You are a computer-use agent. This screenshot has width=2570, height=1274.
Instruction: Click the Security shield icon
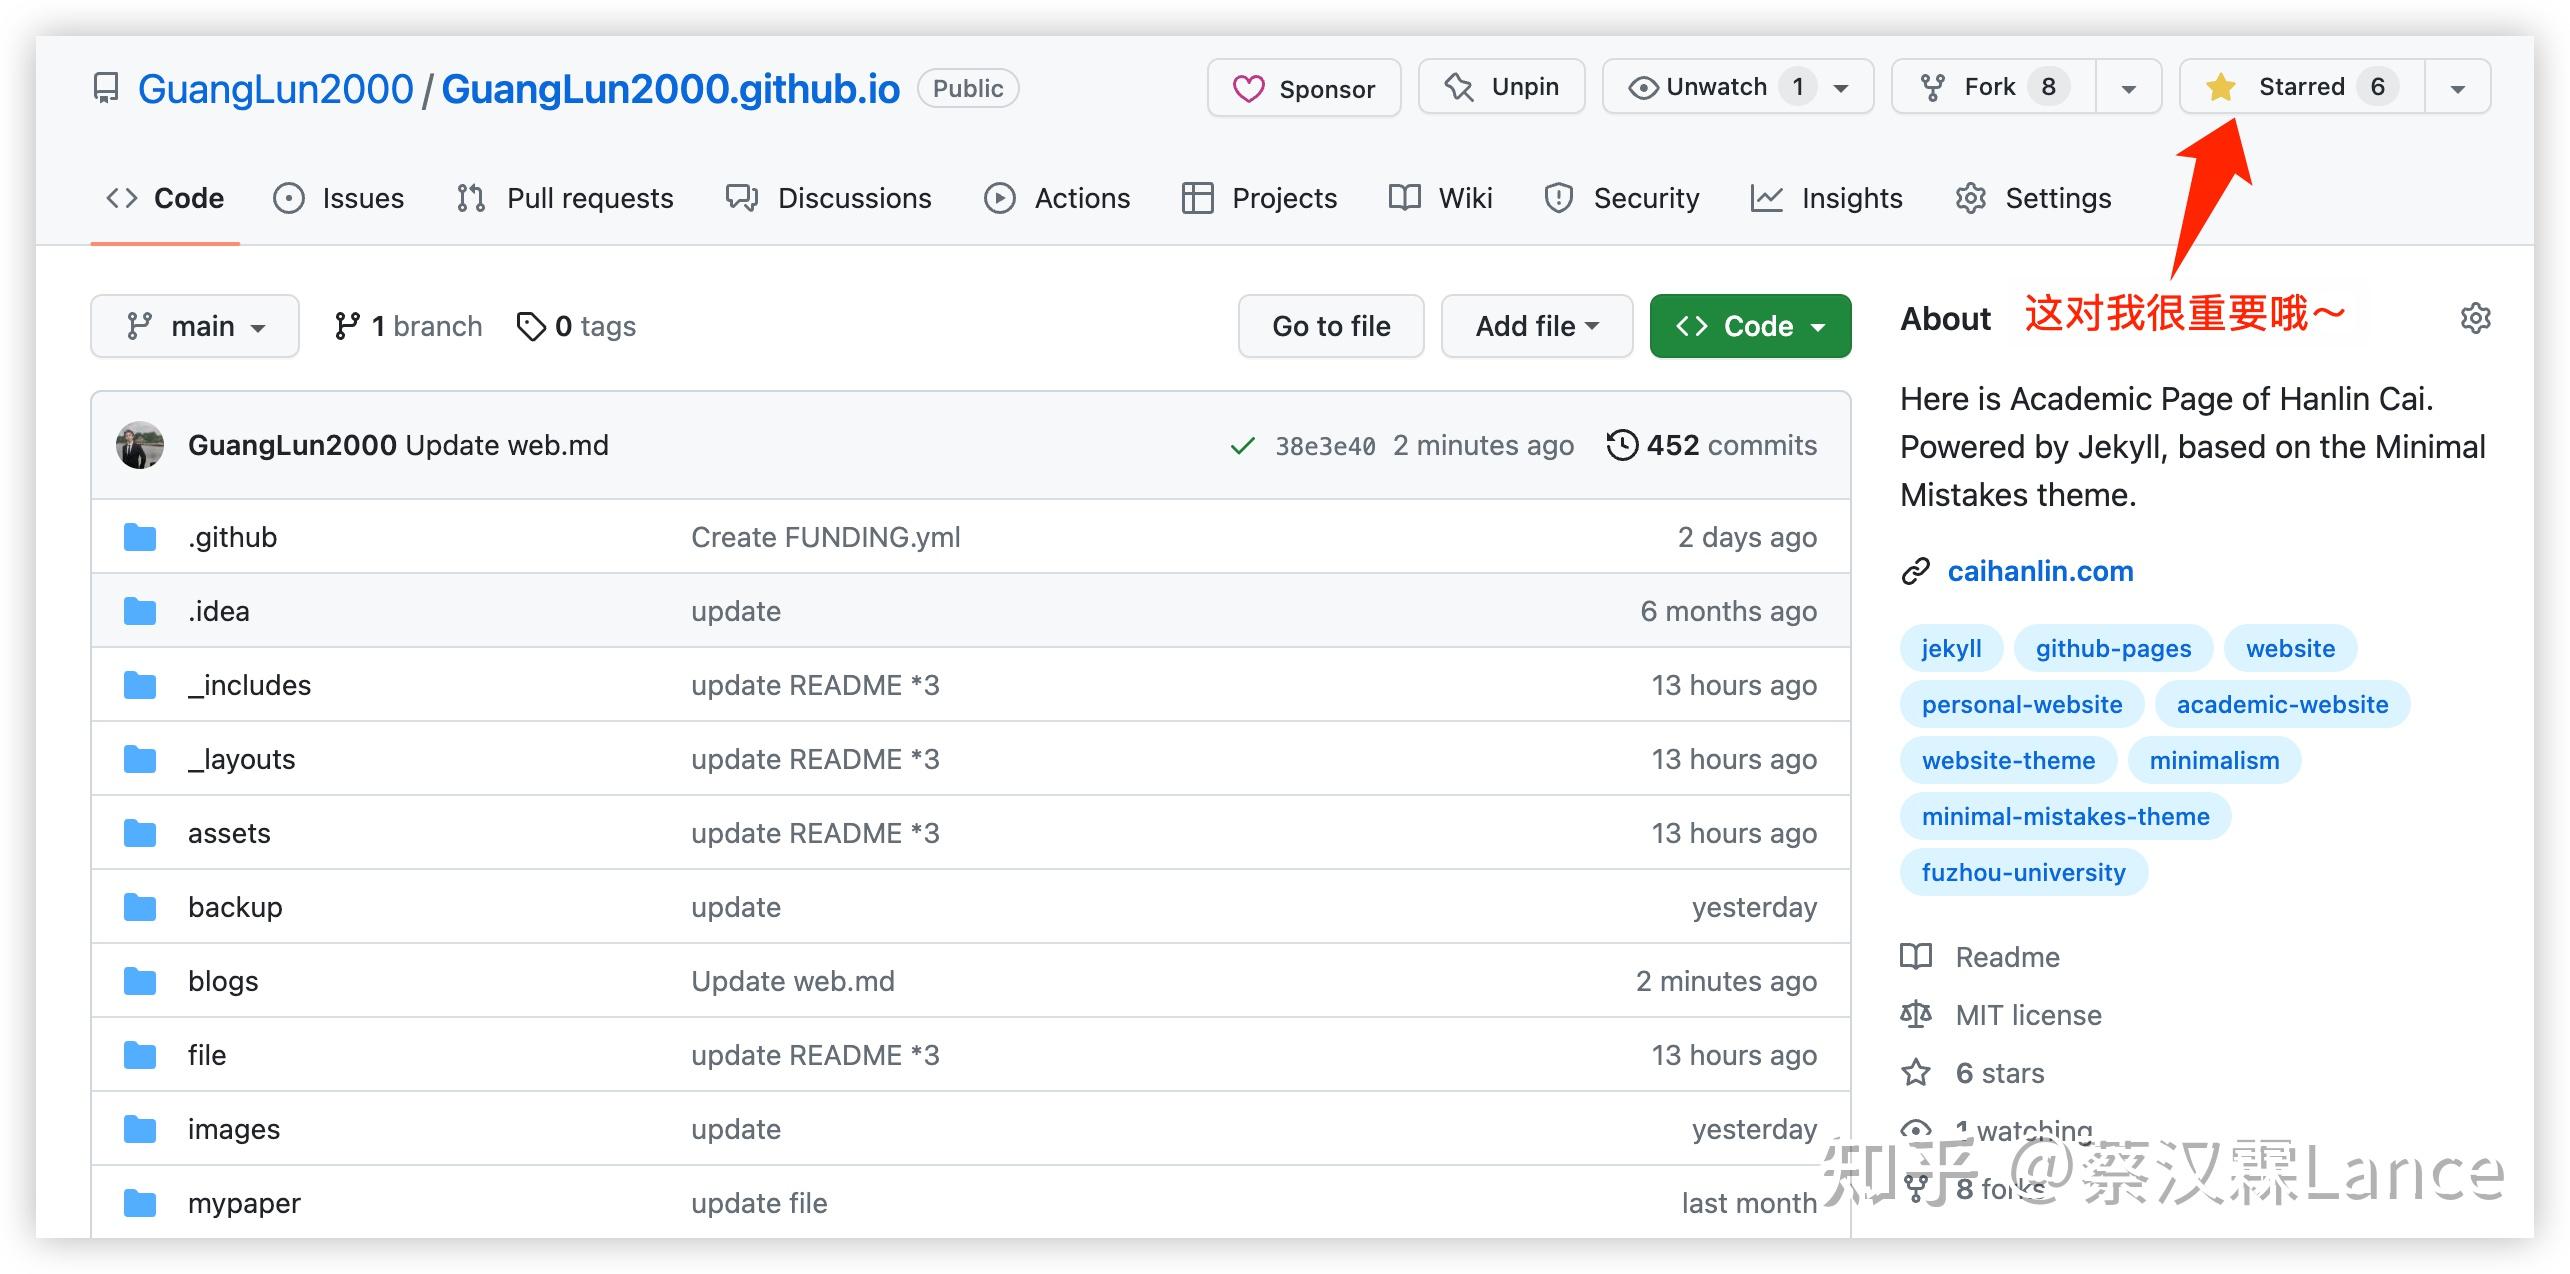tap(1558, 198)
